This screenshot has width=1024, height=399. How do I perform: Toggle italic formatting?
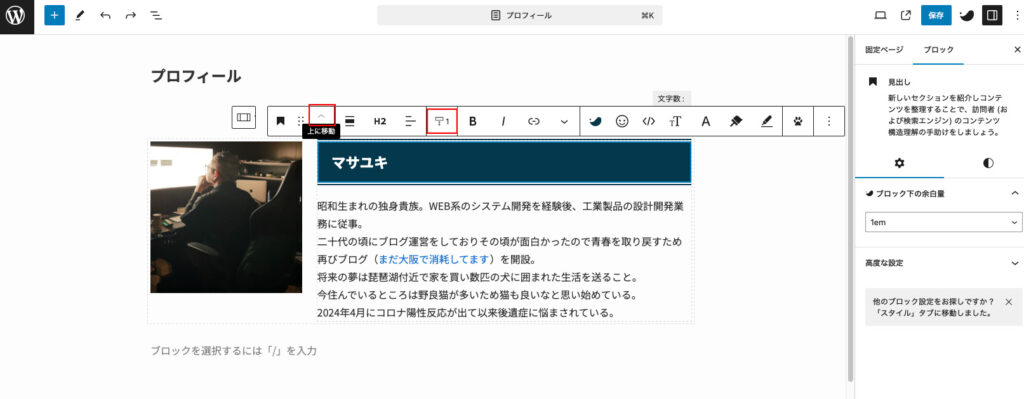504,121
